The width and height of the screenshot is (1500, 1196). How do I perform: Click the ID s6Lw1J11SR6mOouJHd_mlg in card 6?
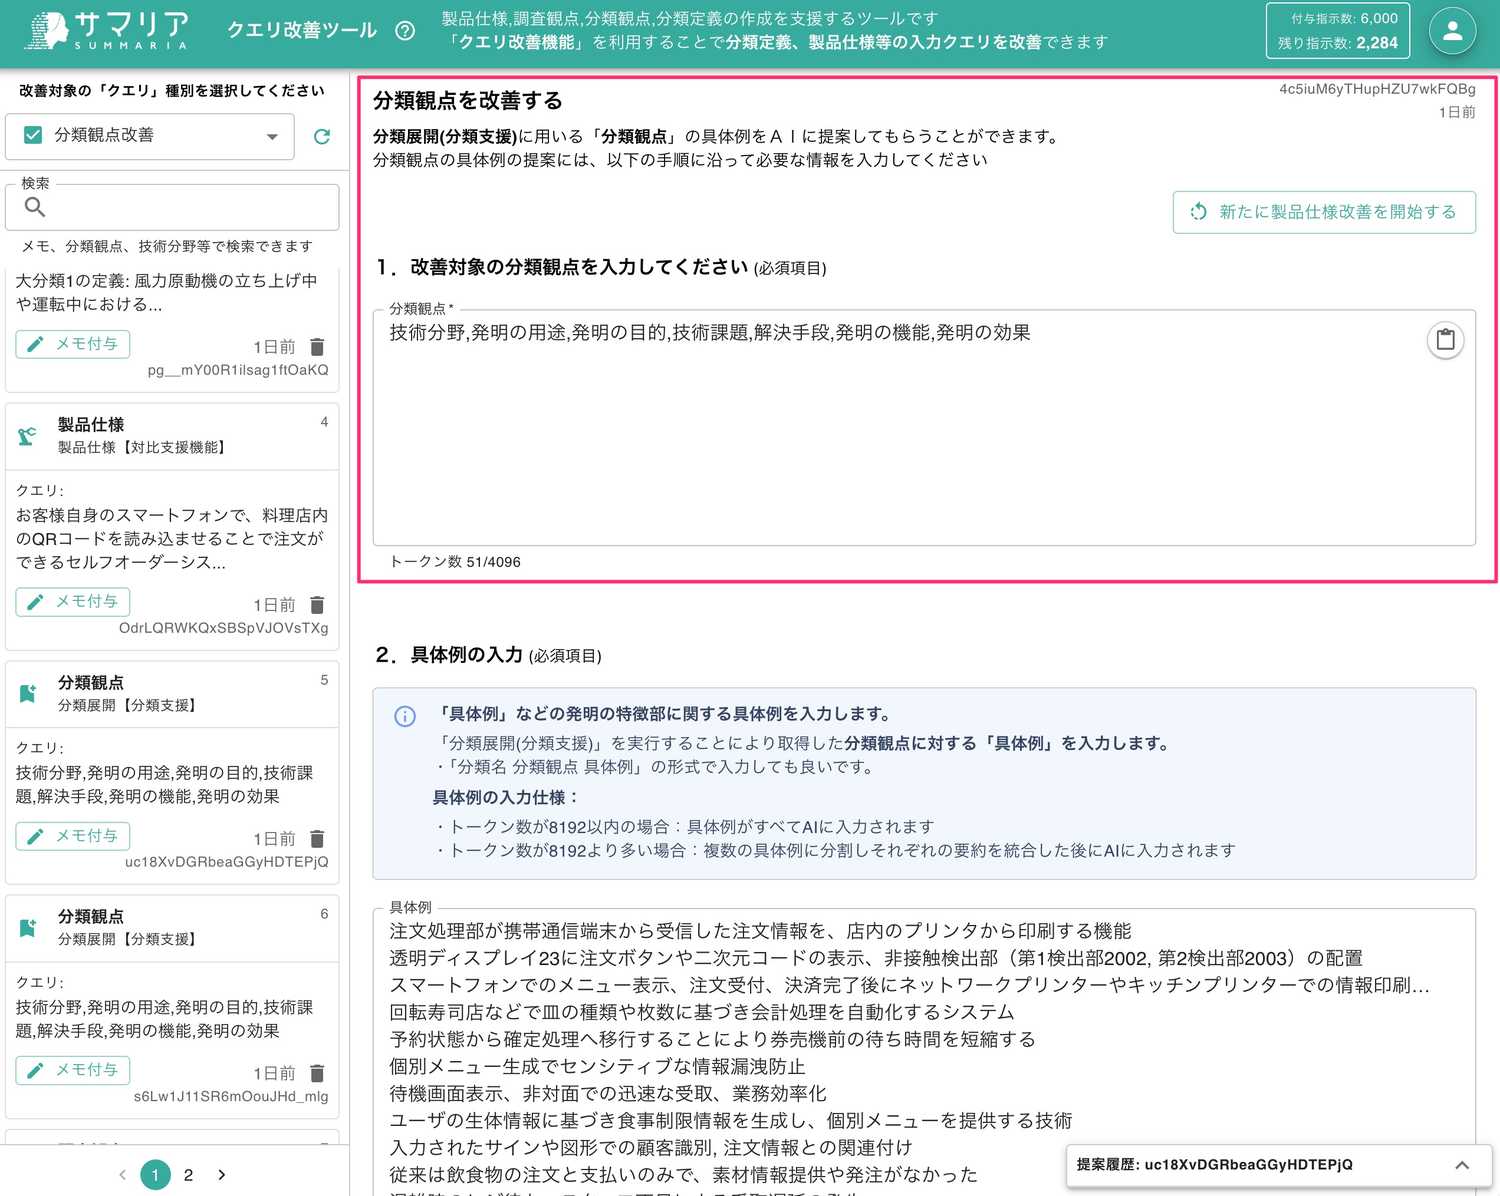click(231, 1096)
